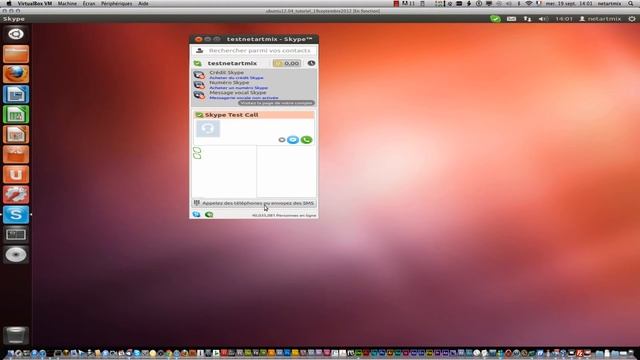Open the Ubuntu Dash home launcher
Image resolution: width=640 pixels, height=360 pixels.
point(16,34)
